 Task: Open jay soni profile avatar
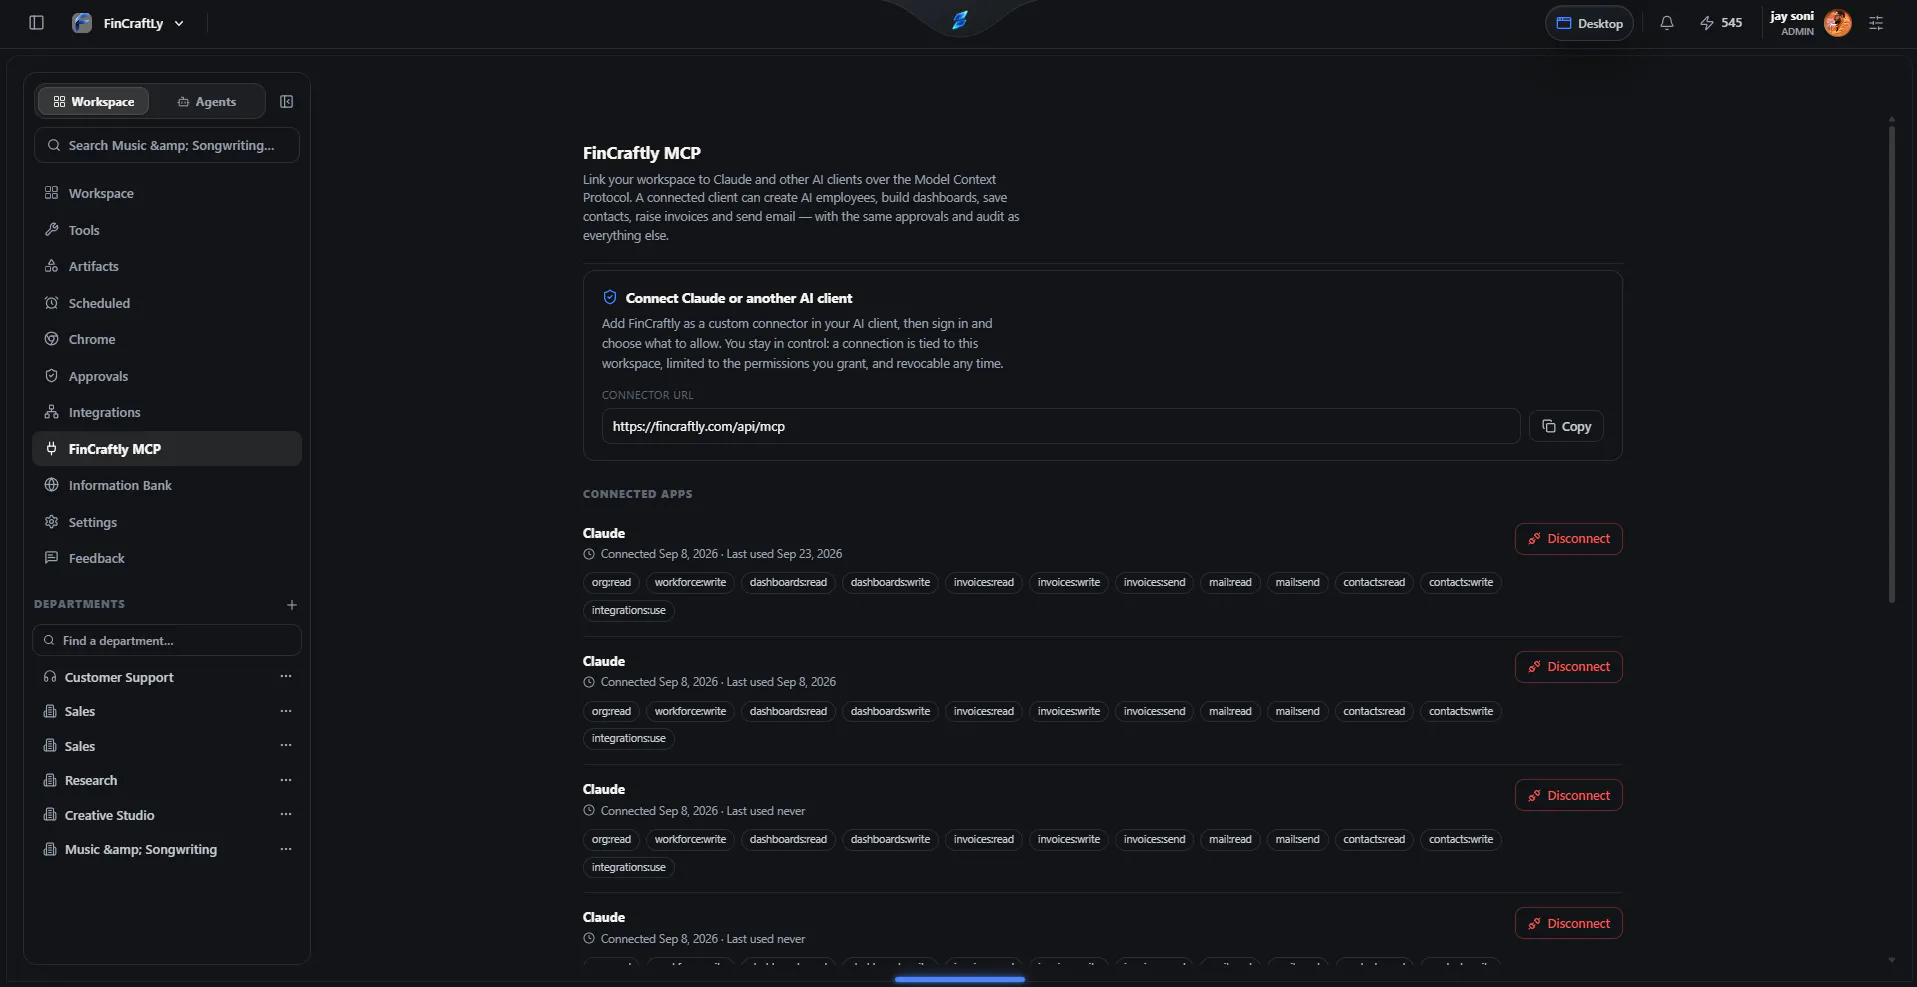(1837, 23)
